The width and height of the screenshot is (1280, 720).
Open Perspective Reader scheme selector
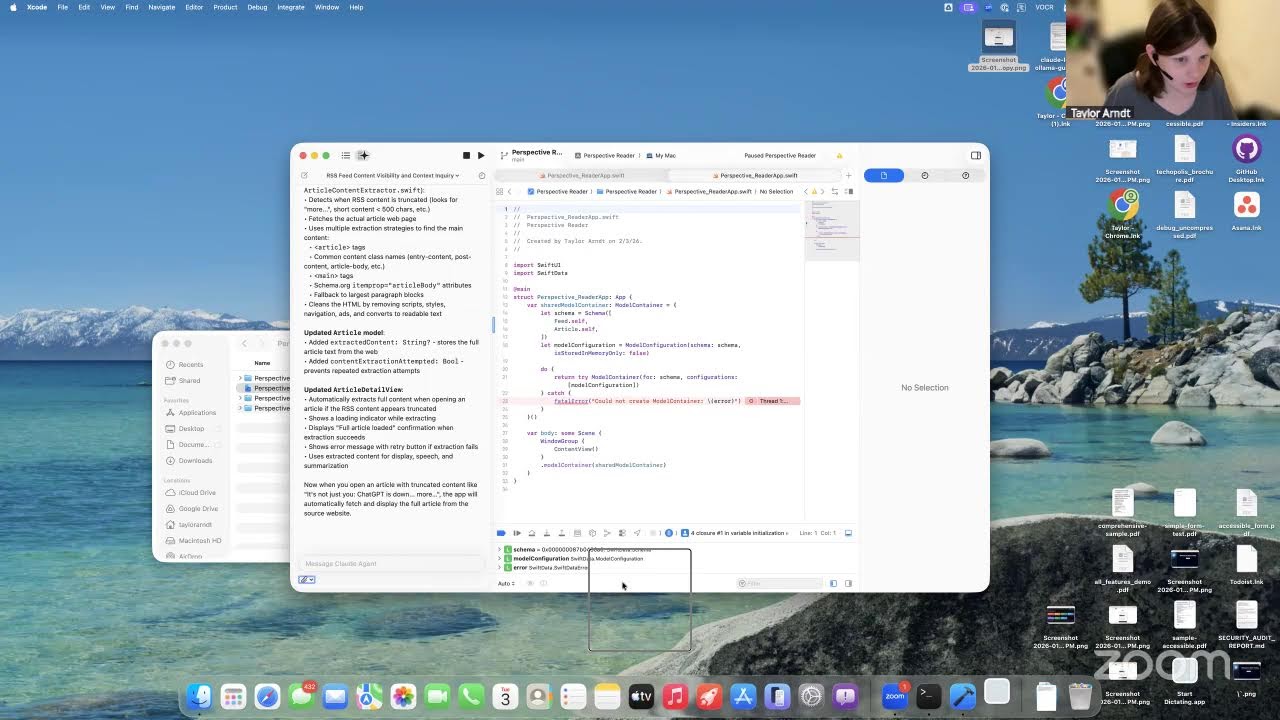click(x=606, y=155)
